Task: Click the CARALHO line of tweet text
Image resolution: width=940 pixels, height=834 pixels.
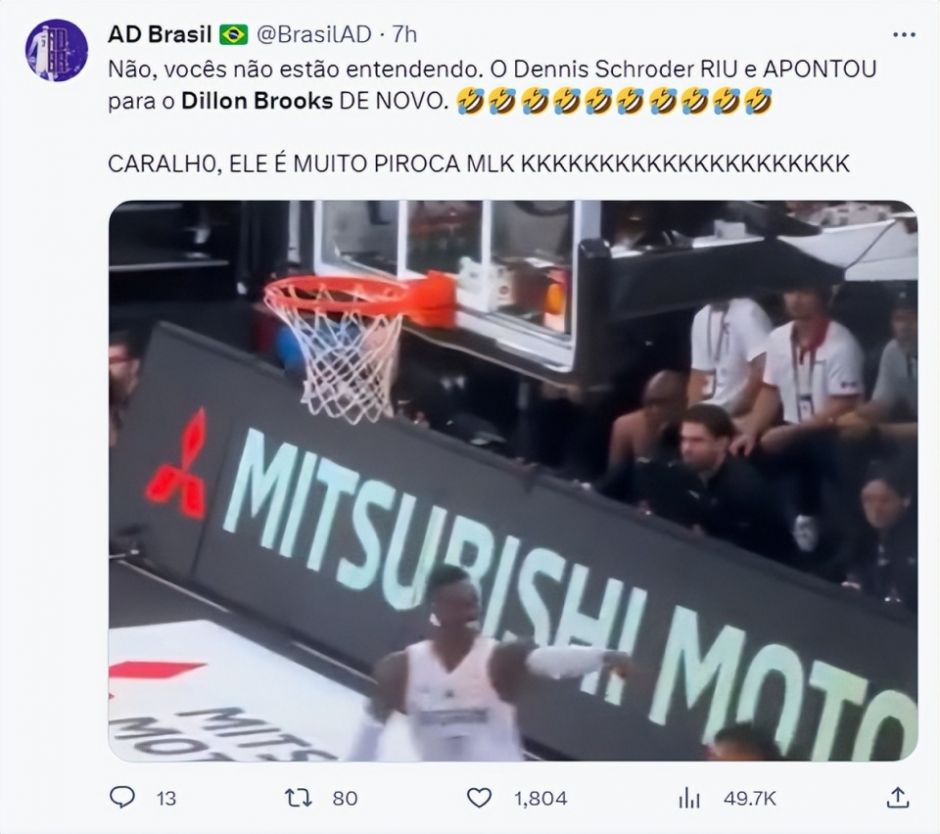Action: [x=478, y=163]
